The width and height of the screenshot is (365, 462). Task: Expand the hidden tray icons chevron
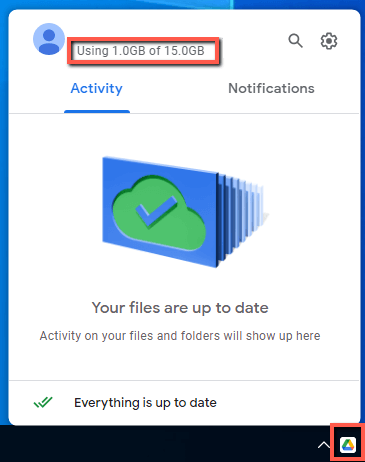click(x=323, y=445)
